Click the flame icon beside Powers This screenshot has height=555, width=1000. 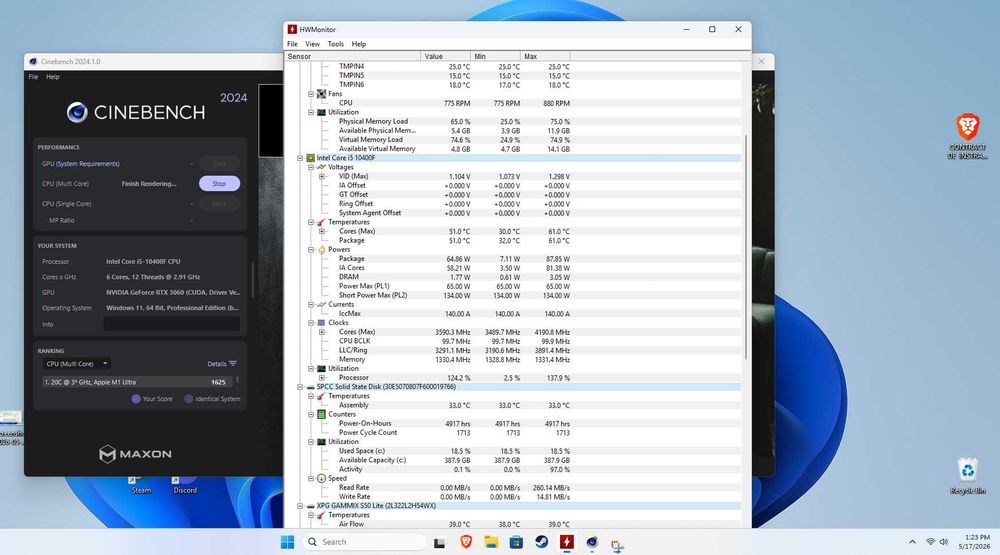click(321, 249)
